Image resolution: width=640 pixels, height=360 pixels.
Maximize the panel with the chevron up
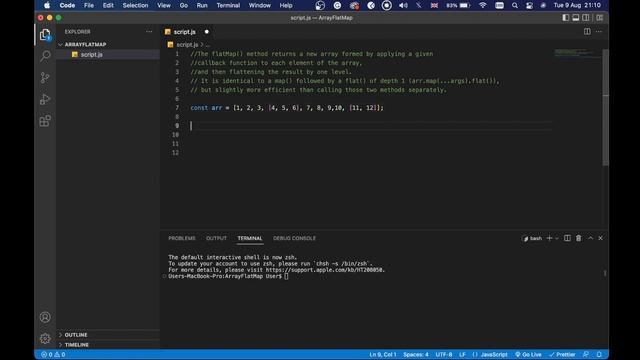(x=590, y=238)
